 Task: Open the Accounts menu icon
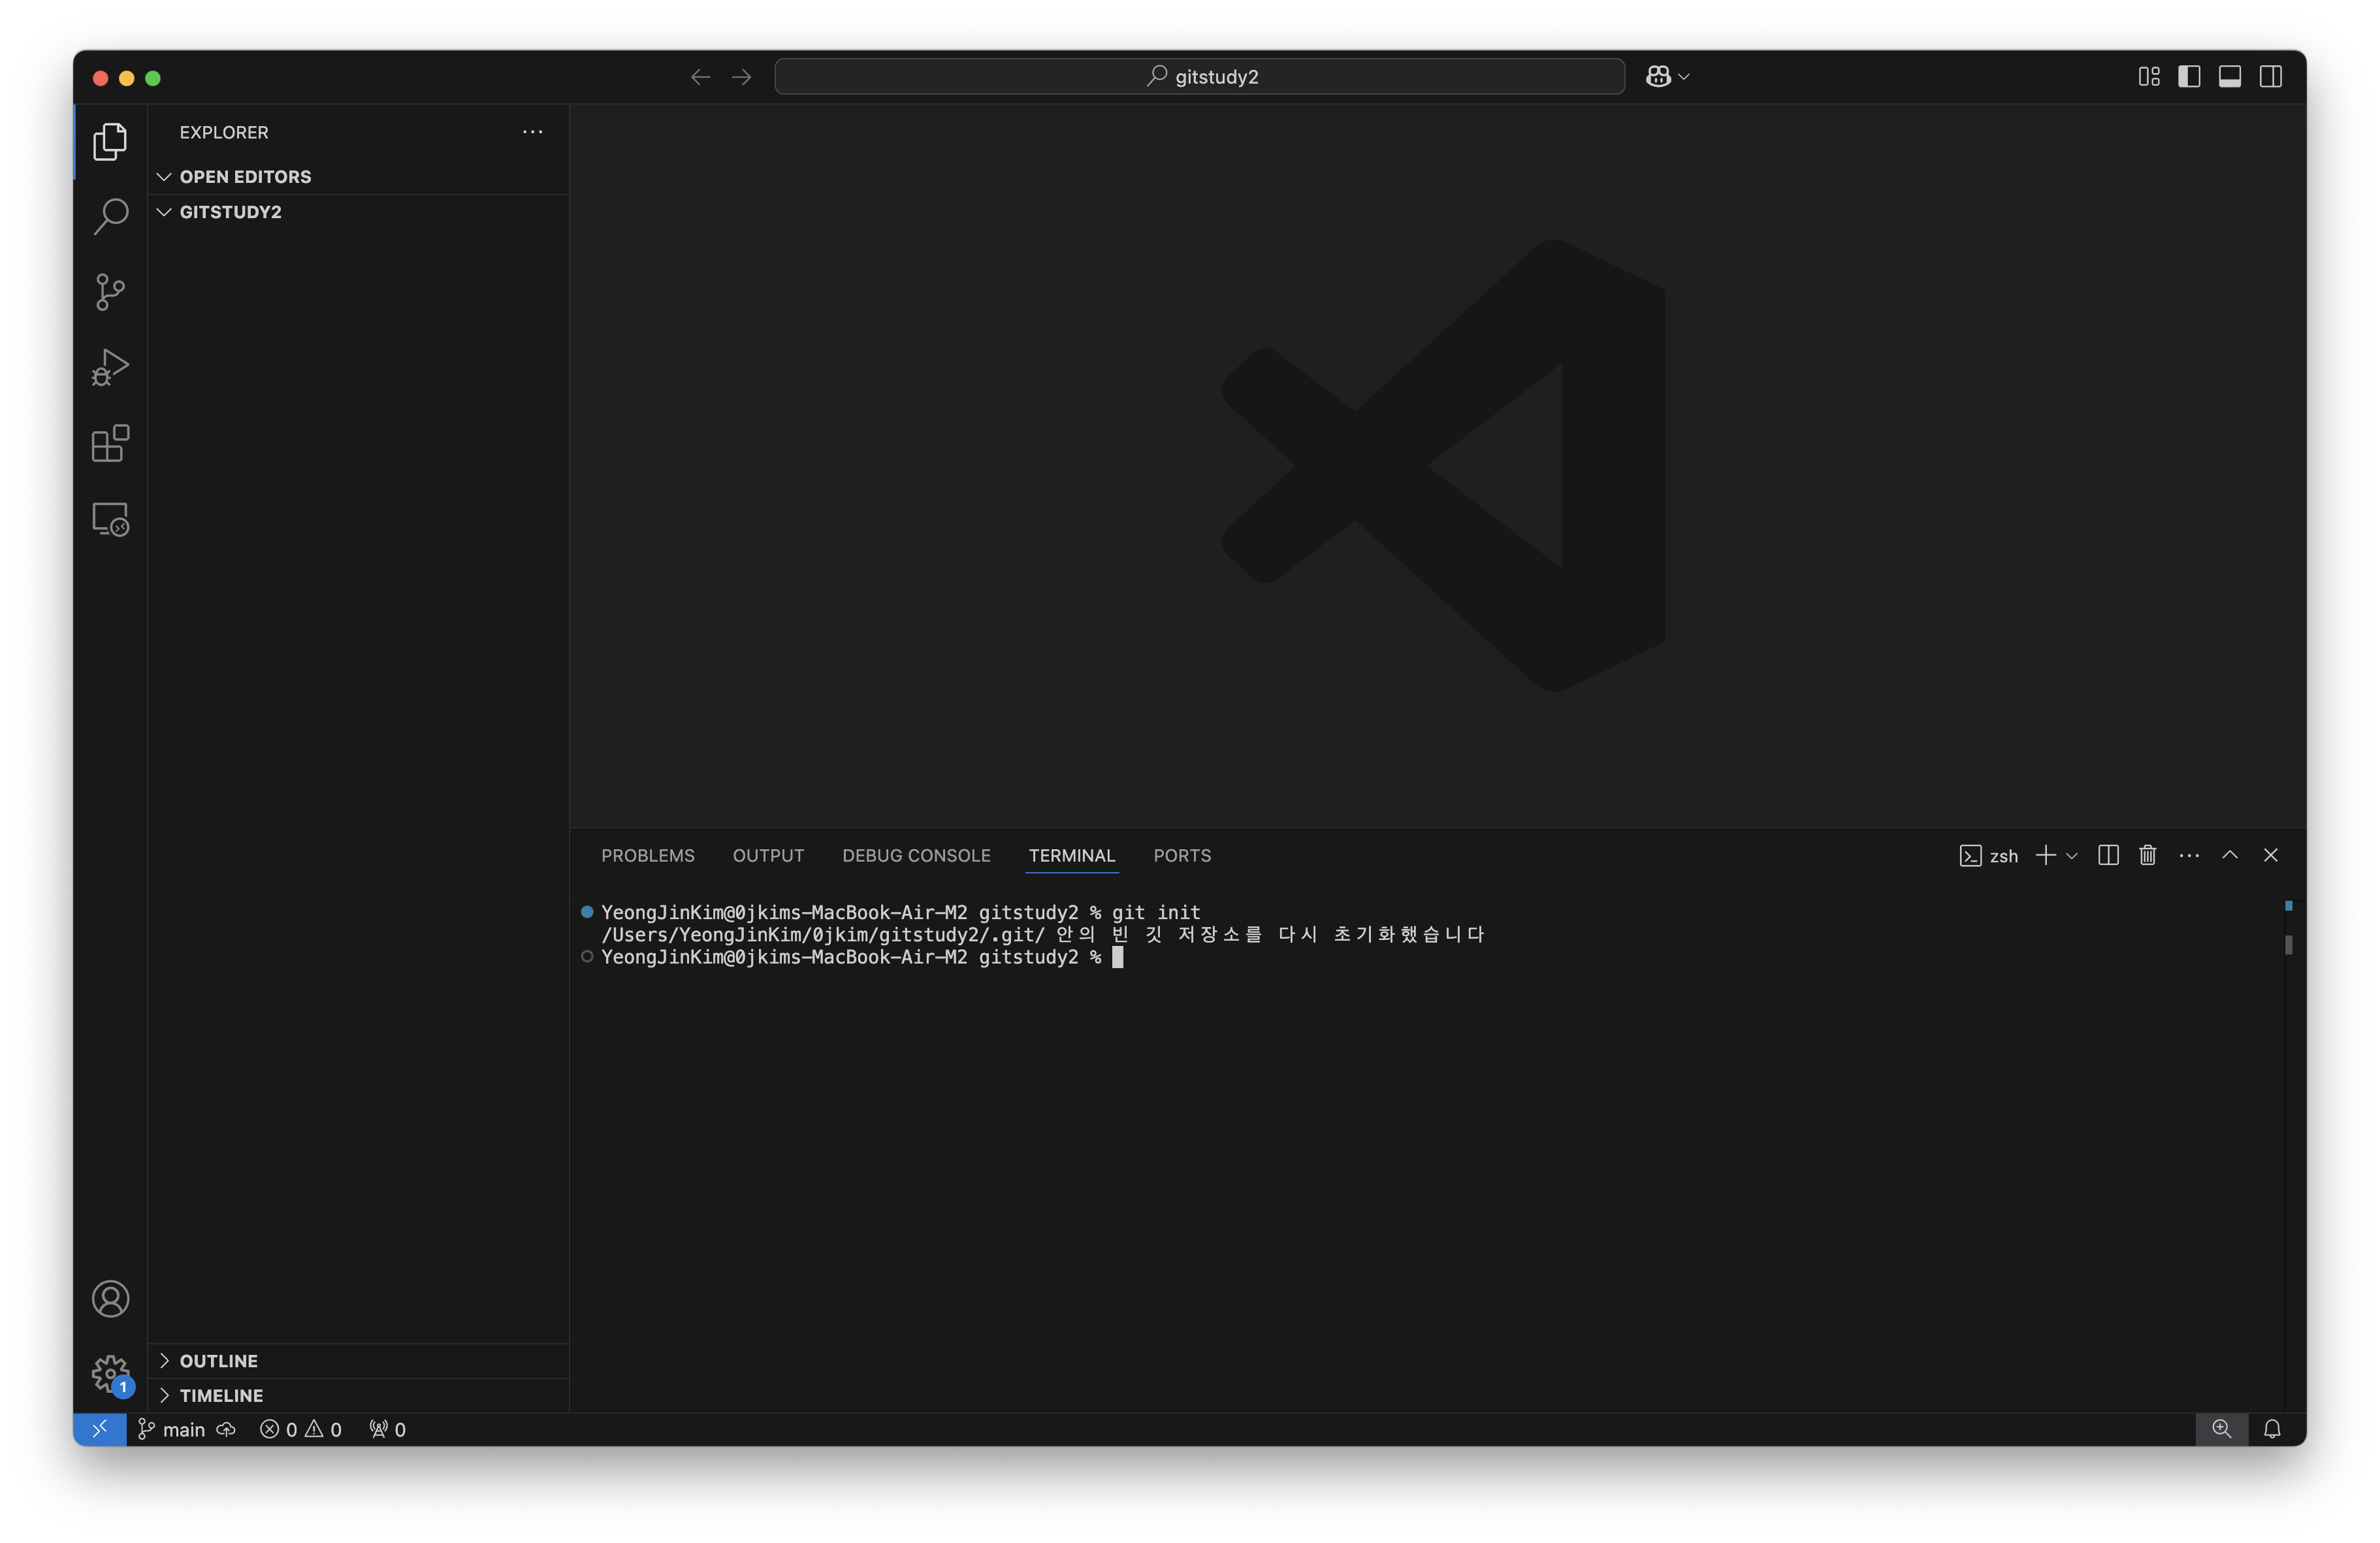(110, 1298)
